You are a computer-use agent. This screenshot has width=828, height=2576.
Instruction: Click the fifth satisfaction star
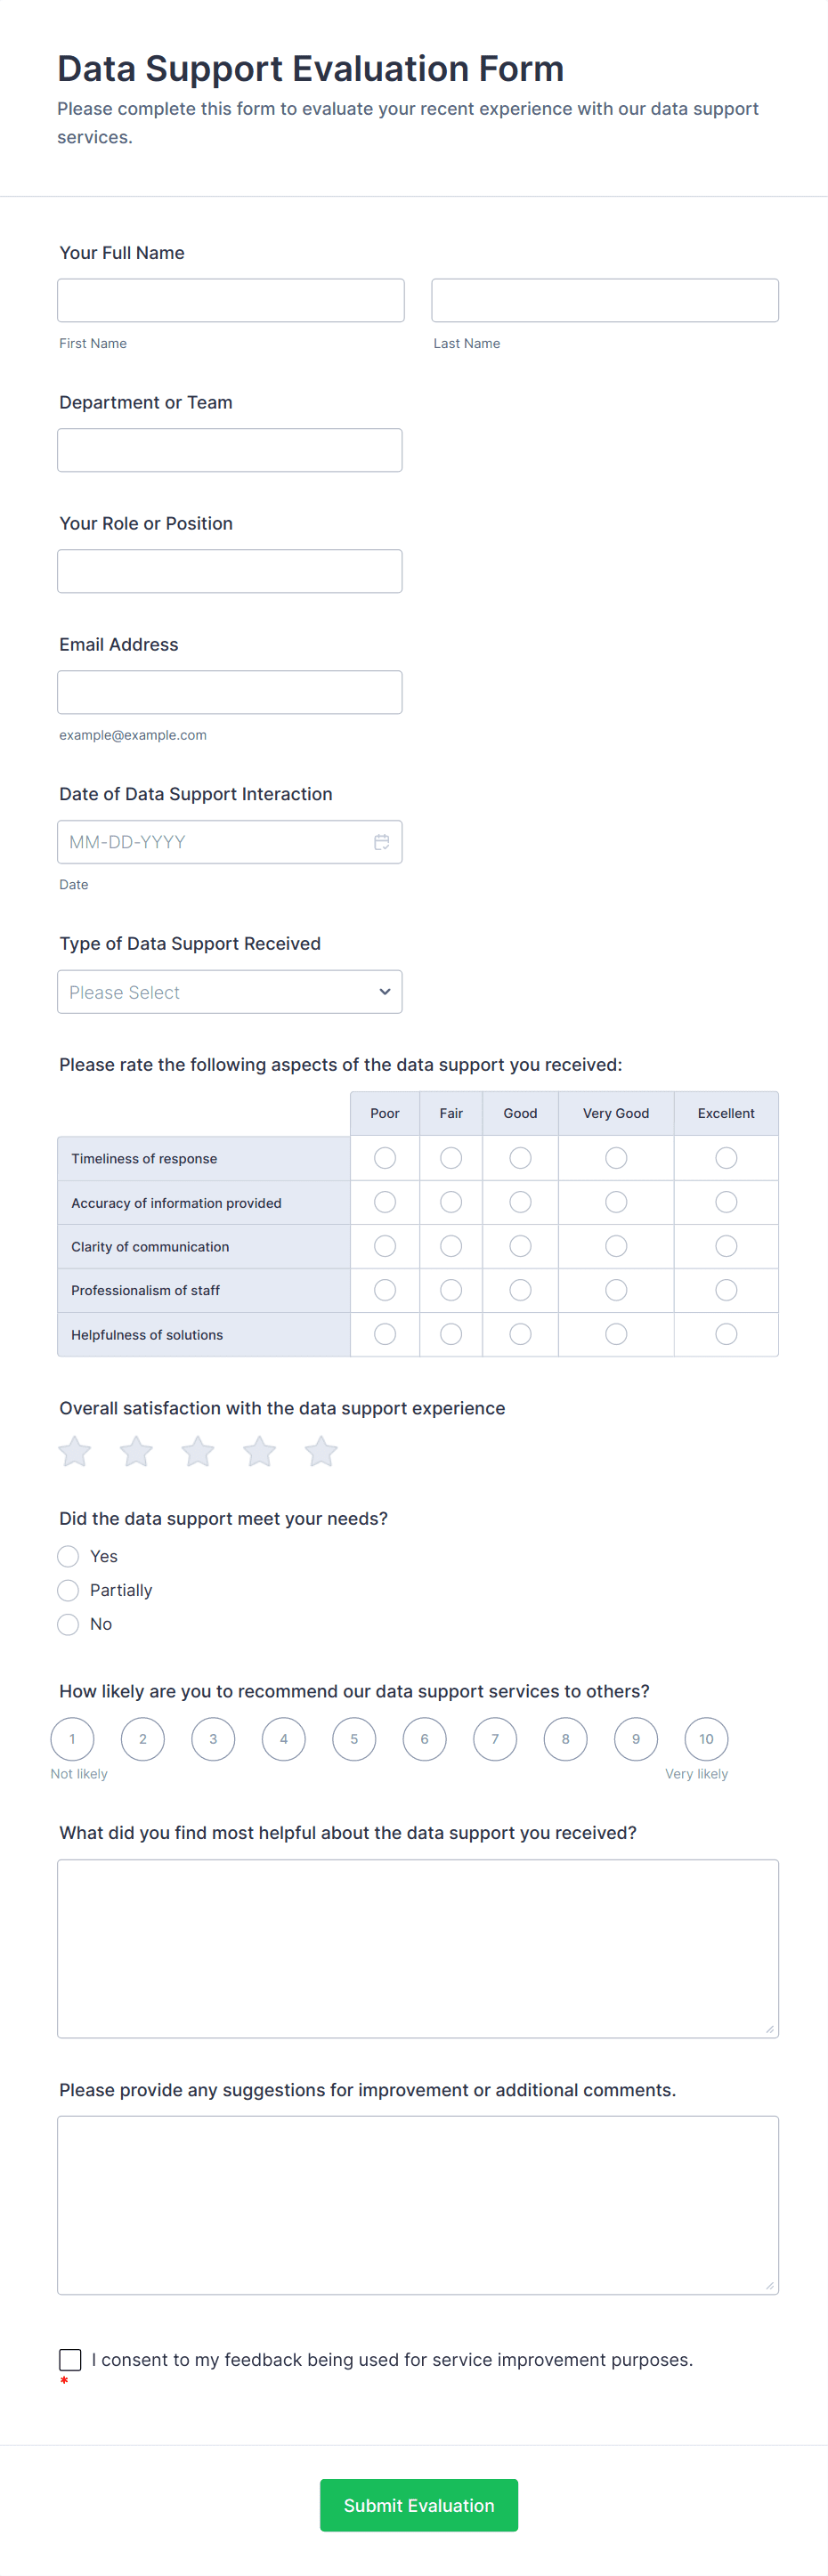tap(320, 1451)
